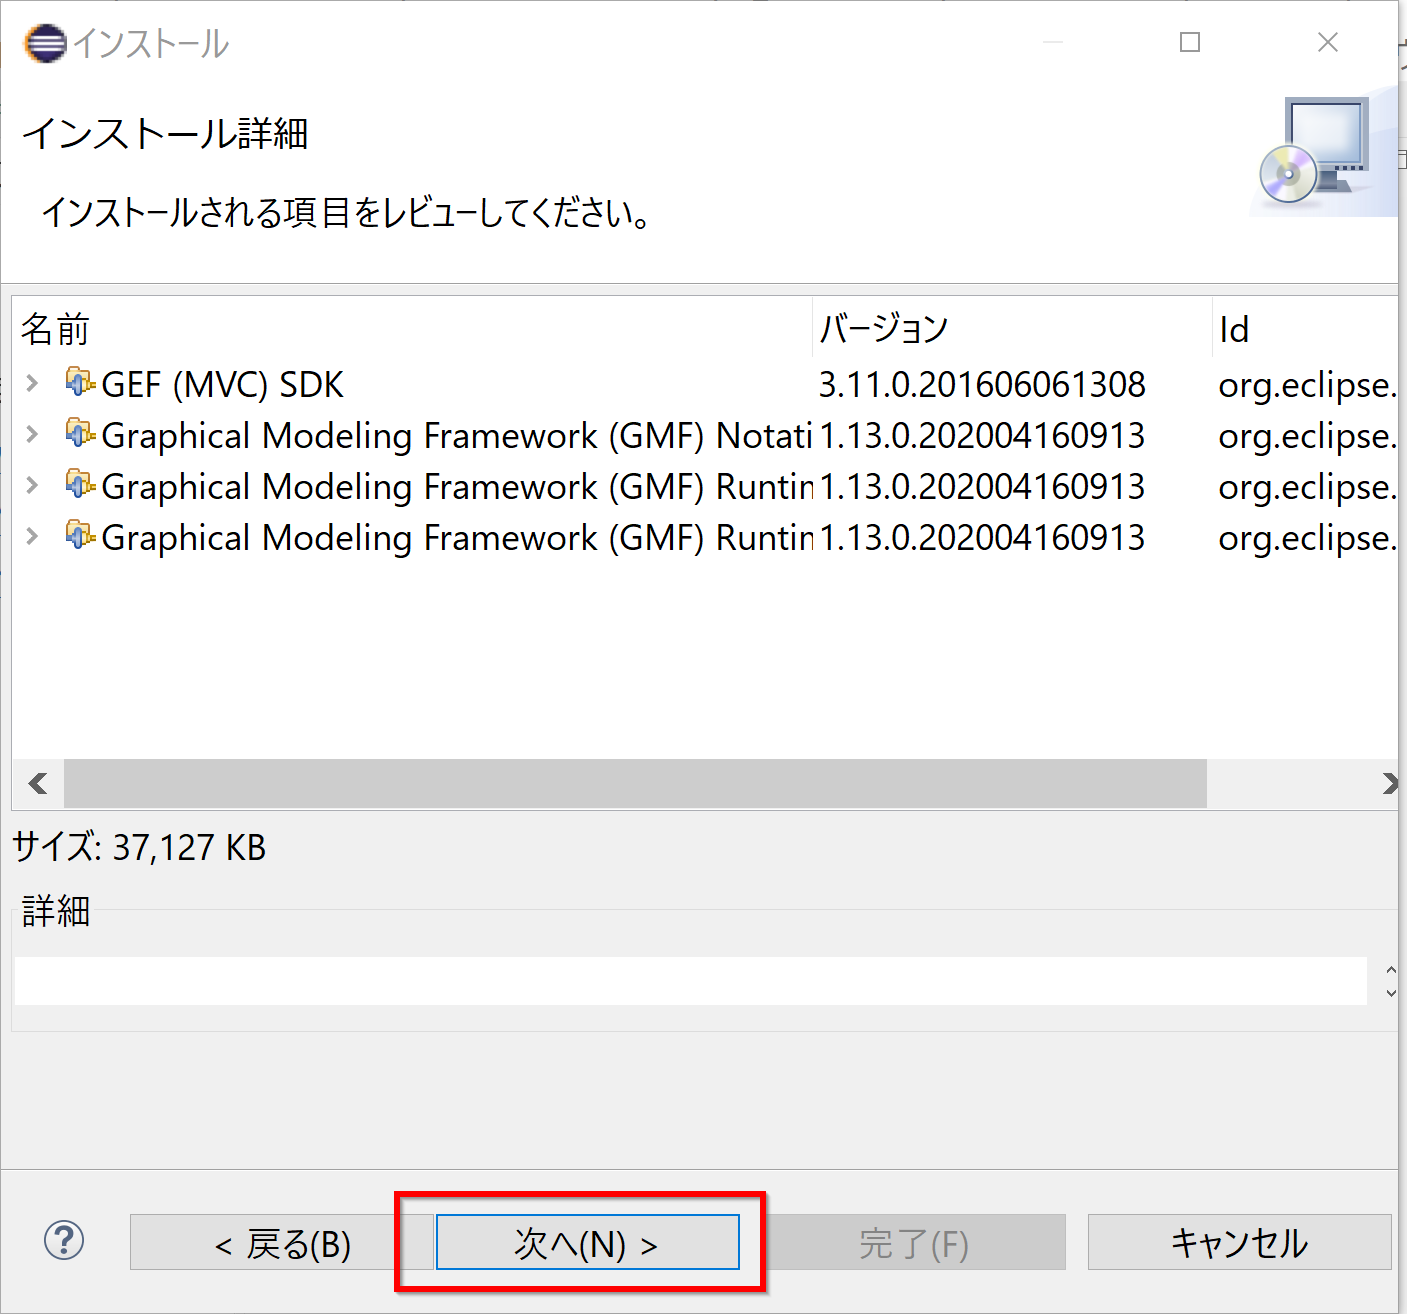The width and height of the screenshot is (1407, 1314).
Task: Click the down arrow of the 詳細 area
Action: click(1390, 992)
